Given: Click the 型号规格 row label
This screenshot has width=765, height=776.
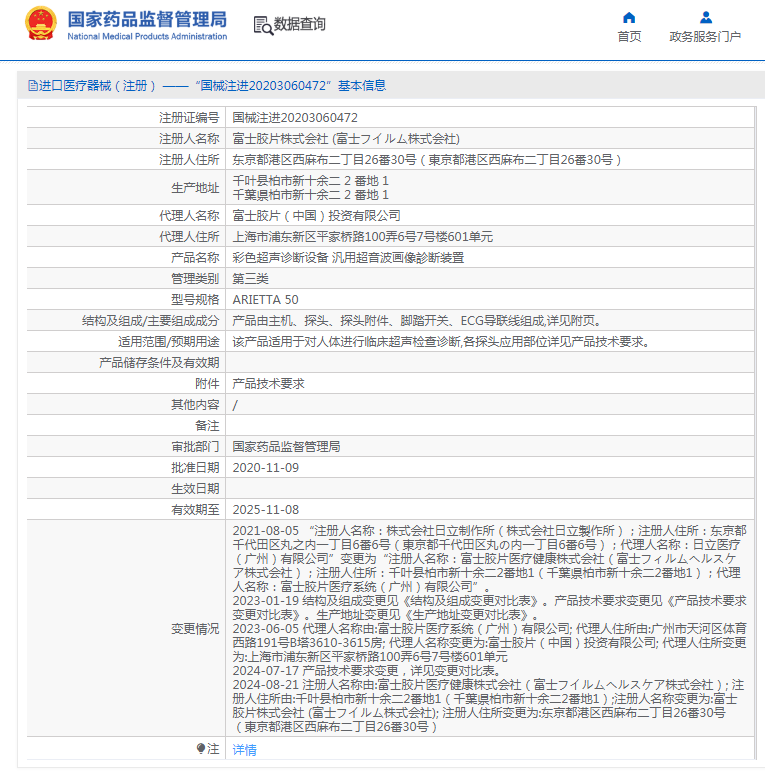Looking at the screenshot, I should [195, 300].
